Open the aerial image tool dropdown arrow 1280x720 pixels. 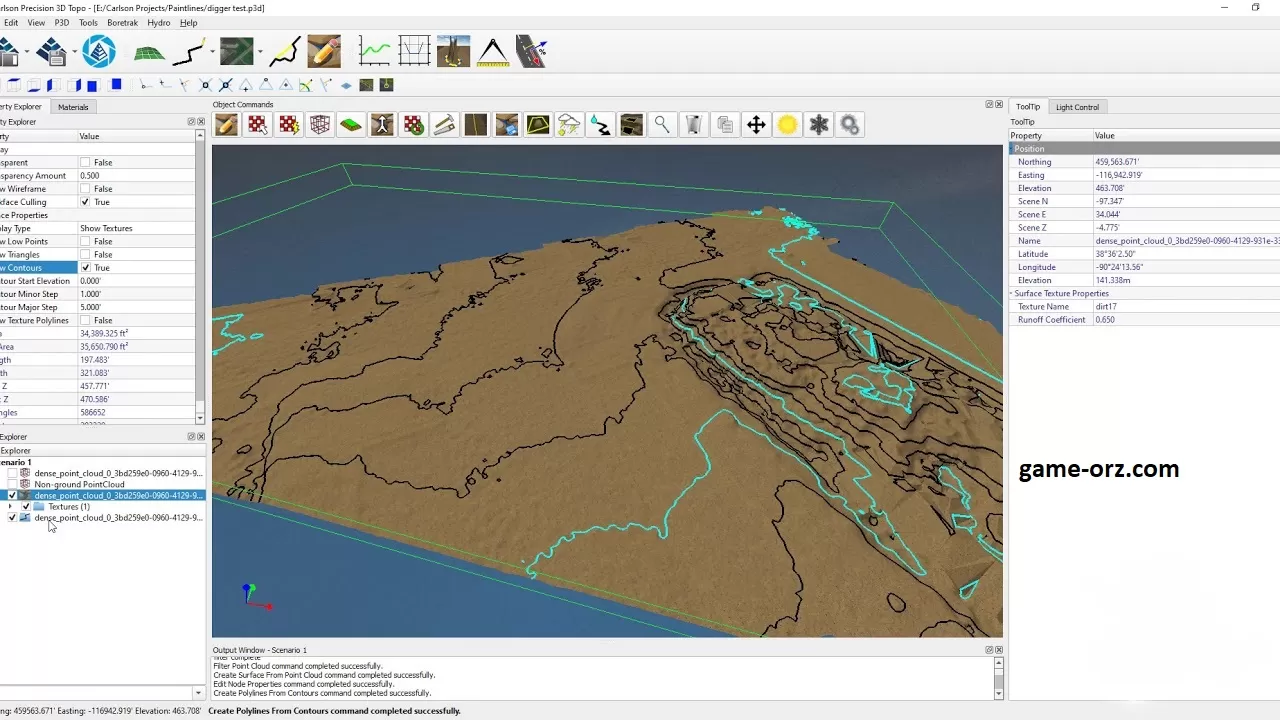260,52
